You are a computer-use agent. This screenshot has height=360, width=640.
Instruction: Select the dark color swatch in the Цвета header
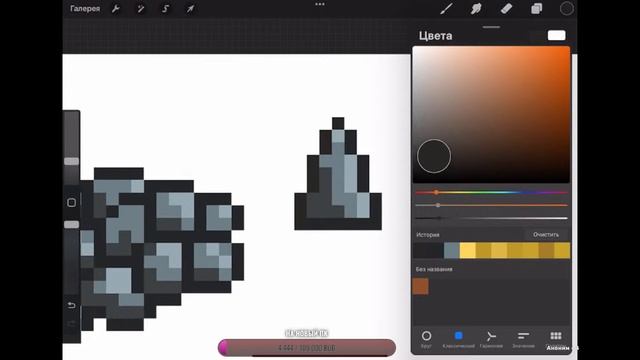click(x=537, y=36)
